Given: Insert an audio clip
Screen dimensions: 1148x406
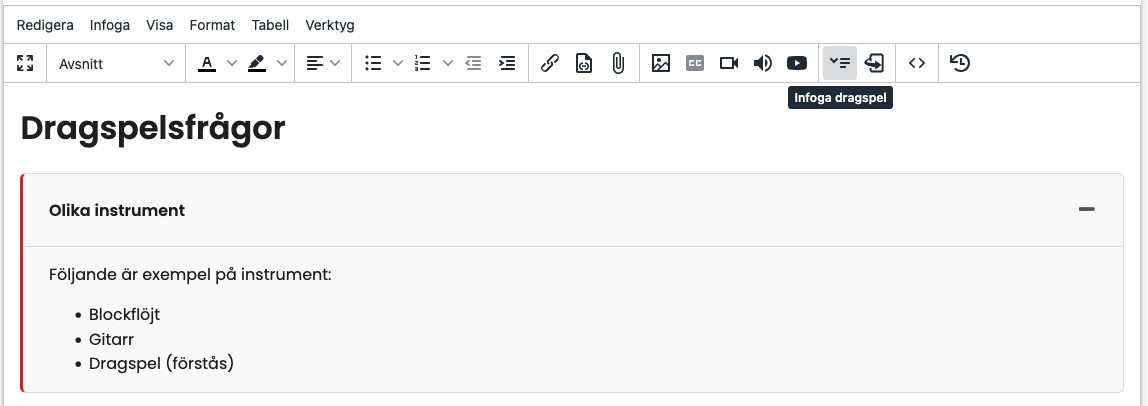Looking at the screenshot, I should pos(763,63).
